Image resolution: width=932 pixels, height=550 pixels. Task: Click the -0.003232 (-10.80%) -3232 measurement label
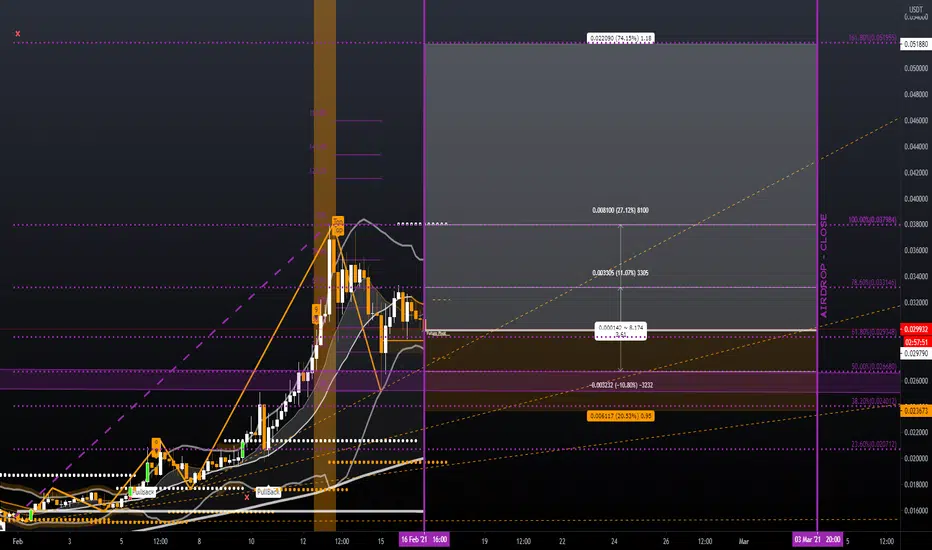(622, 385)
